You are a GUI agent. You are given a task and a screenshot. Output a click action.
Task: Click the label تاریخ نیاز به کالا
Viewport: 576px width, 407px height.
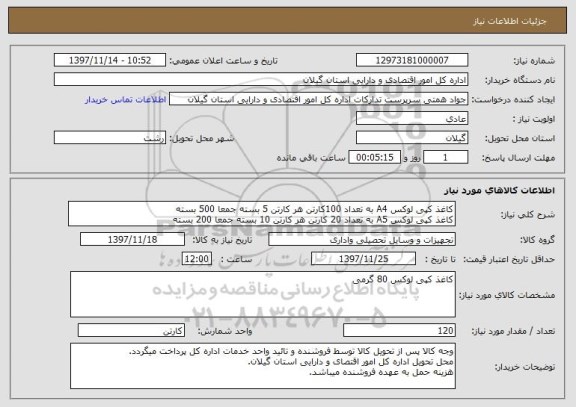pyautogui.click(x=222, y=240)
